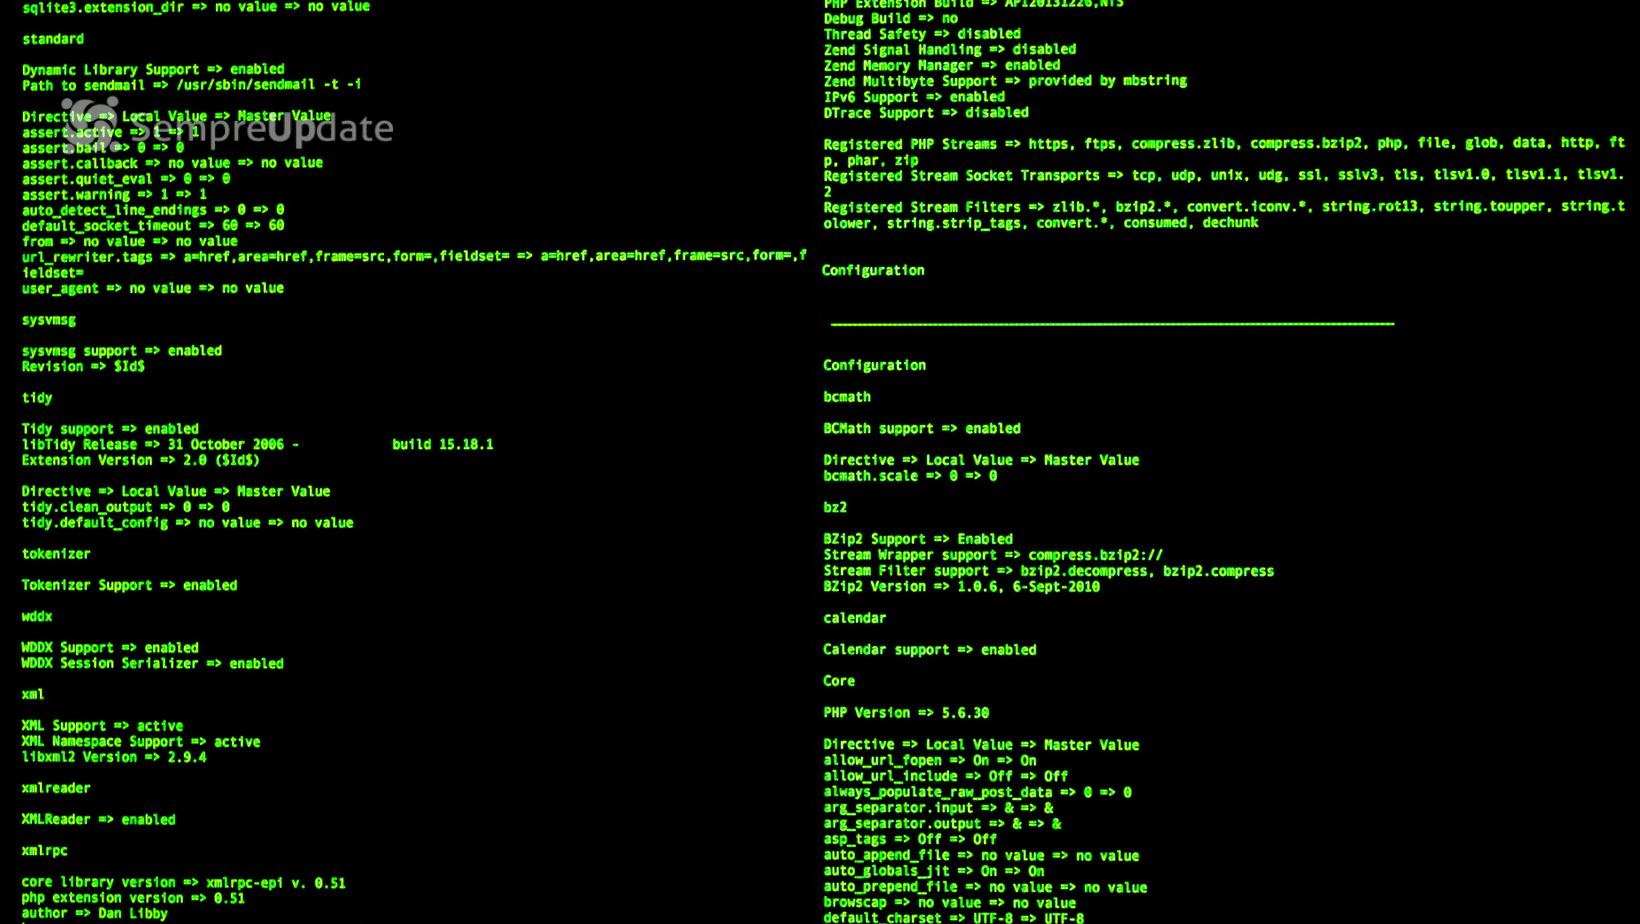Select the 'DTrace Support => disabled' line
Screen dimensions: 1640x924
pyautogui.click(x=926, y=113)
